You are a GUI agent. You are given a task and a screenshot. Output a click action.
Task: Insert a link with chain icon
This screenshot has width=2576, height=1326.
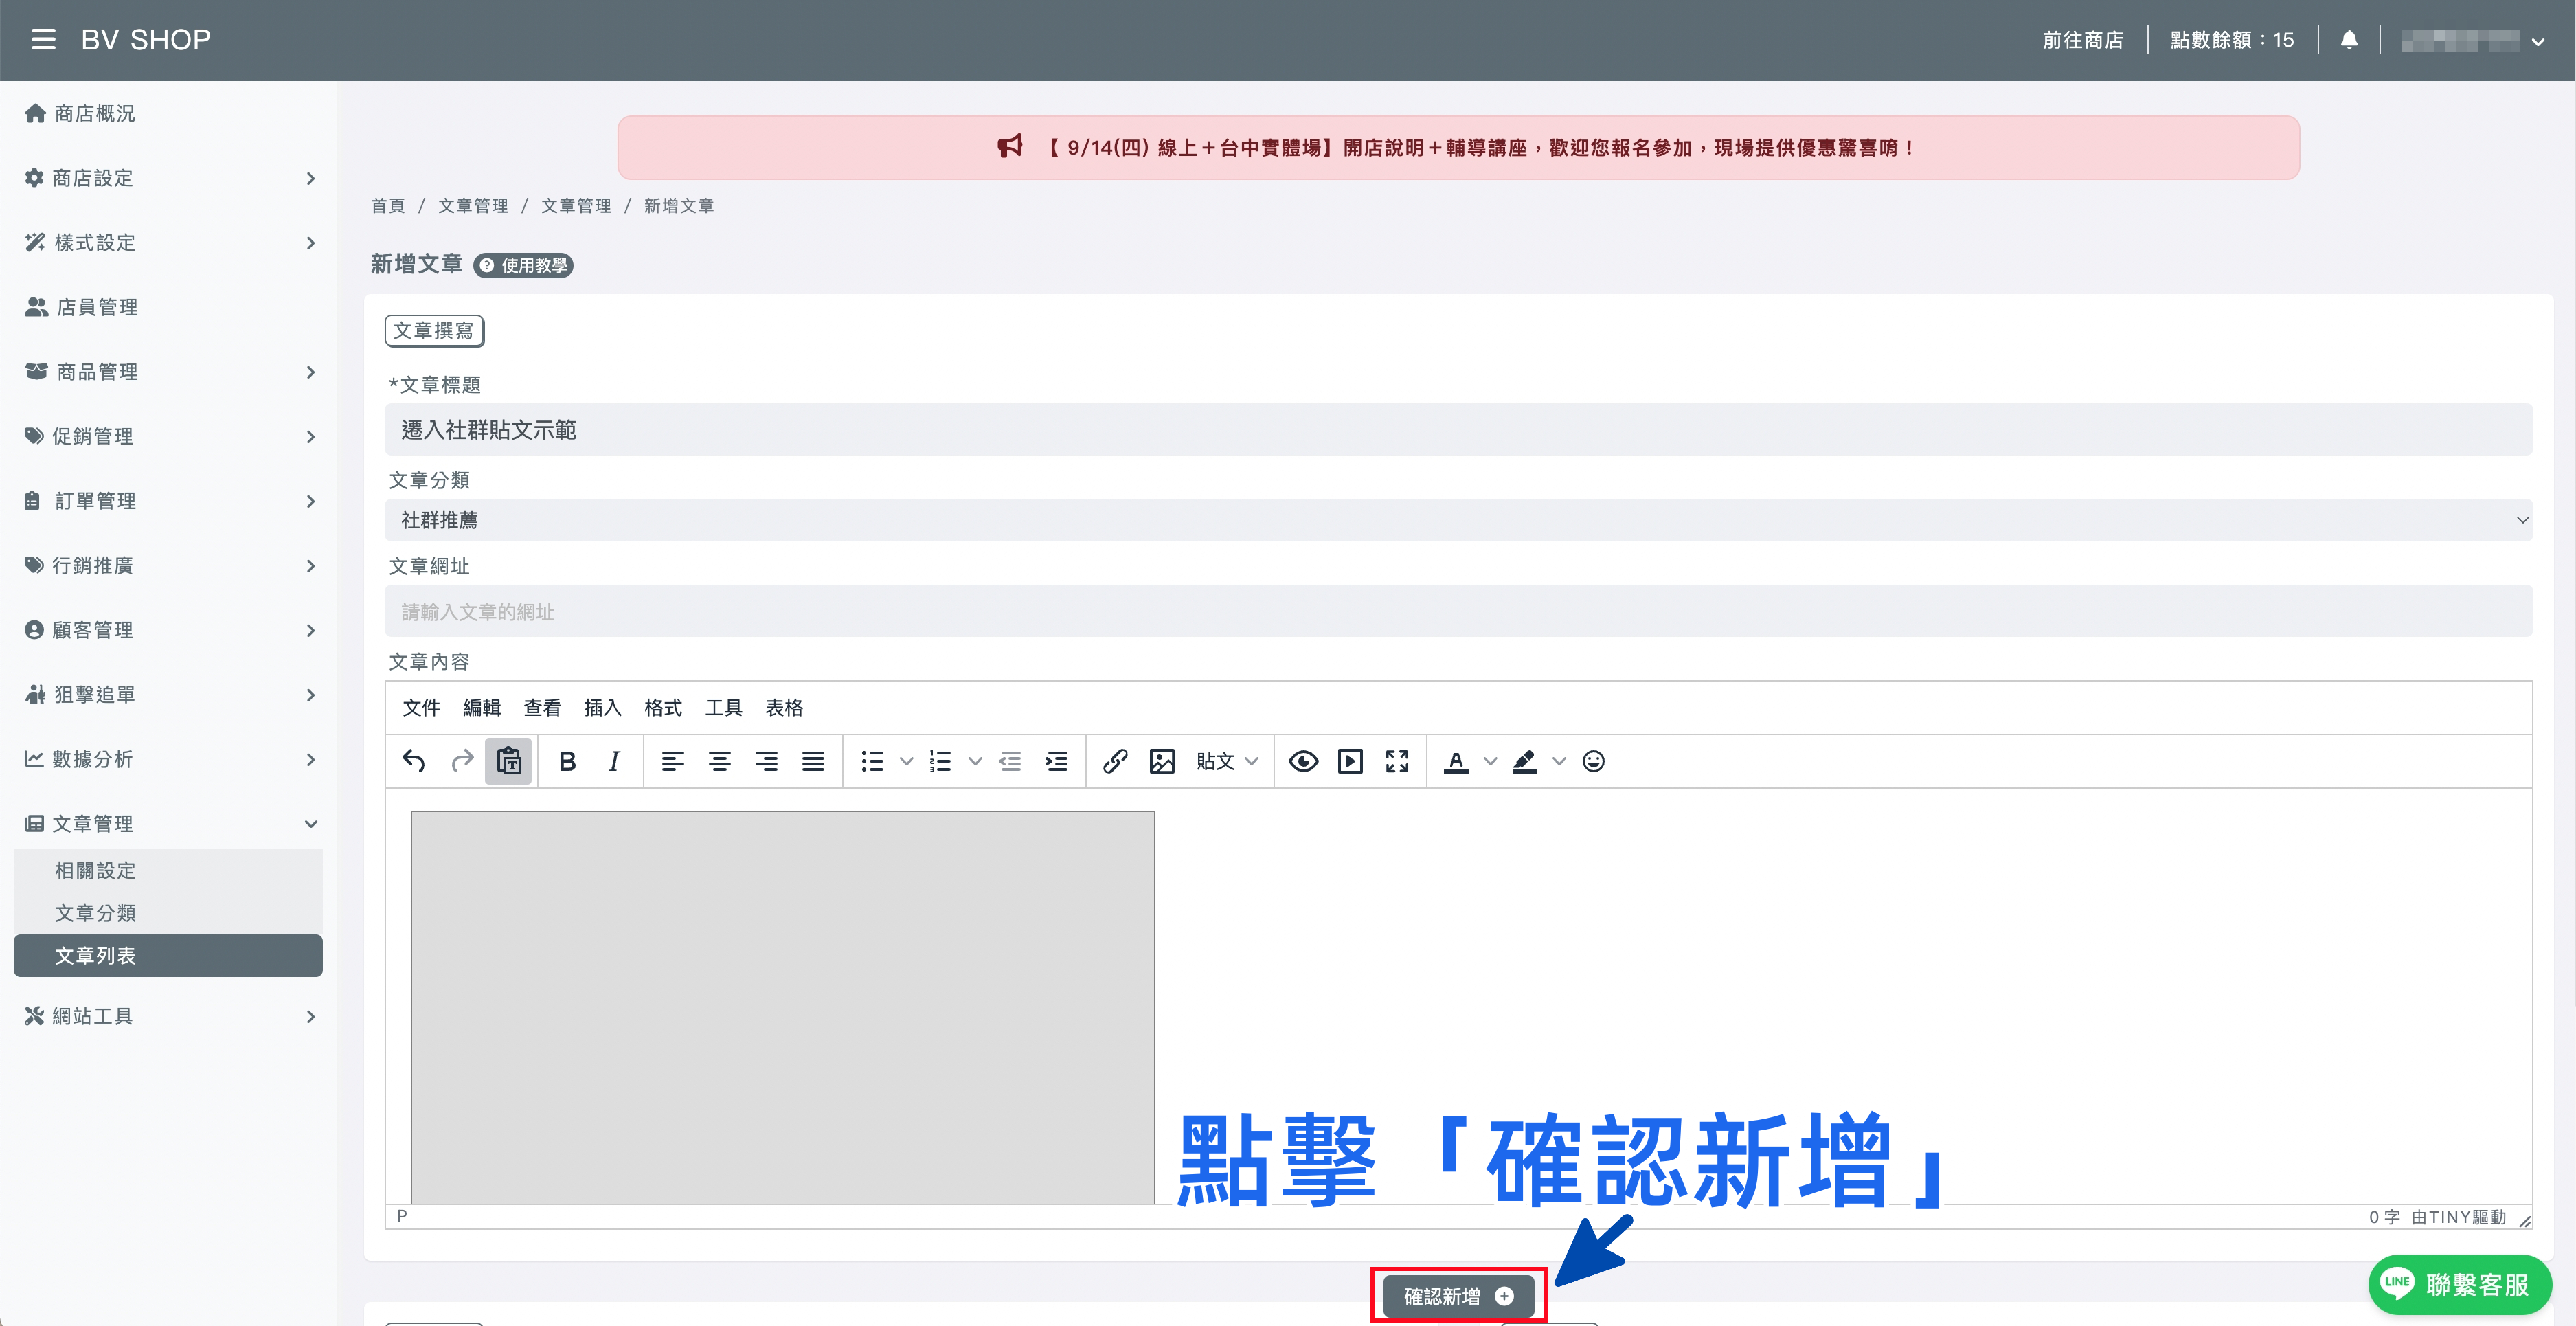coord(1115,761)
